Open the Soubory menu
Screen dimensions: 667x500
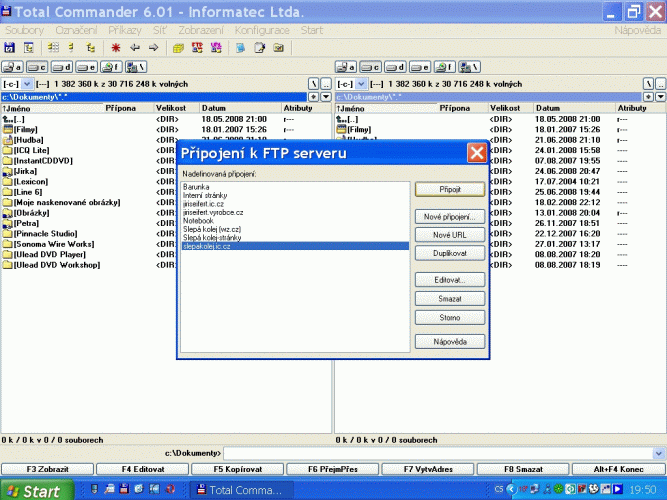[x=25, y=31]
